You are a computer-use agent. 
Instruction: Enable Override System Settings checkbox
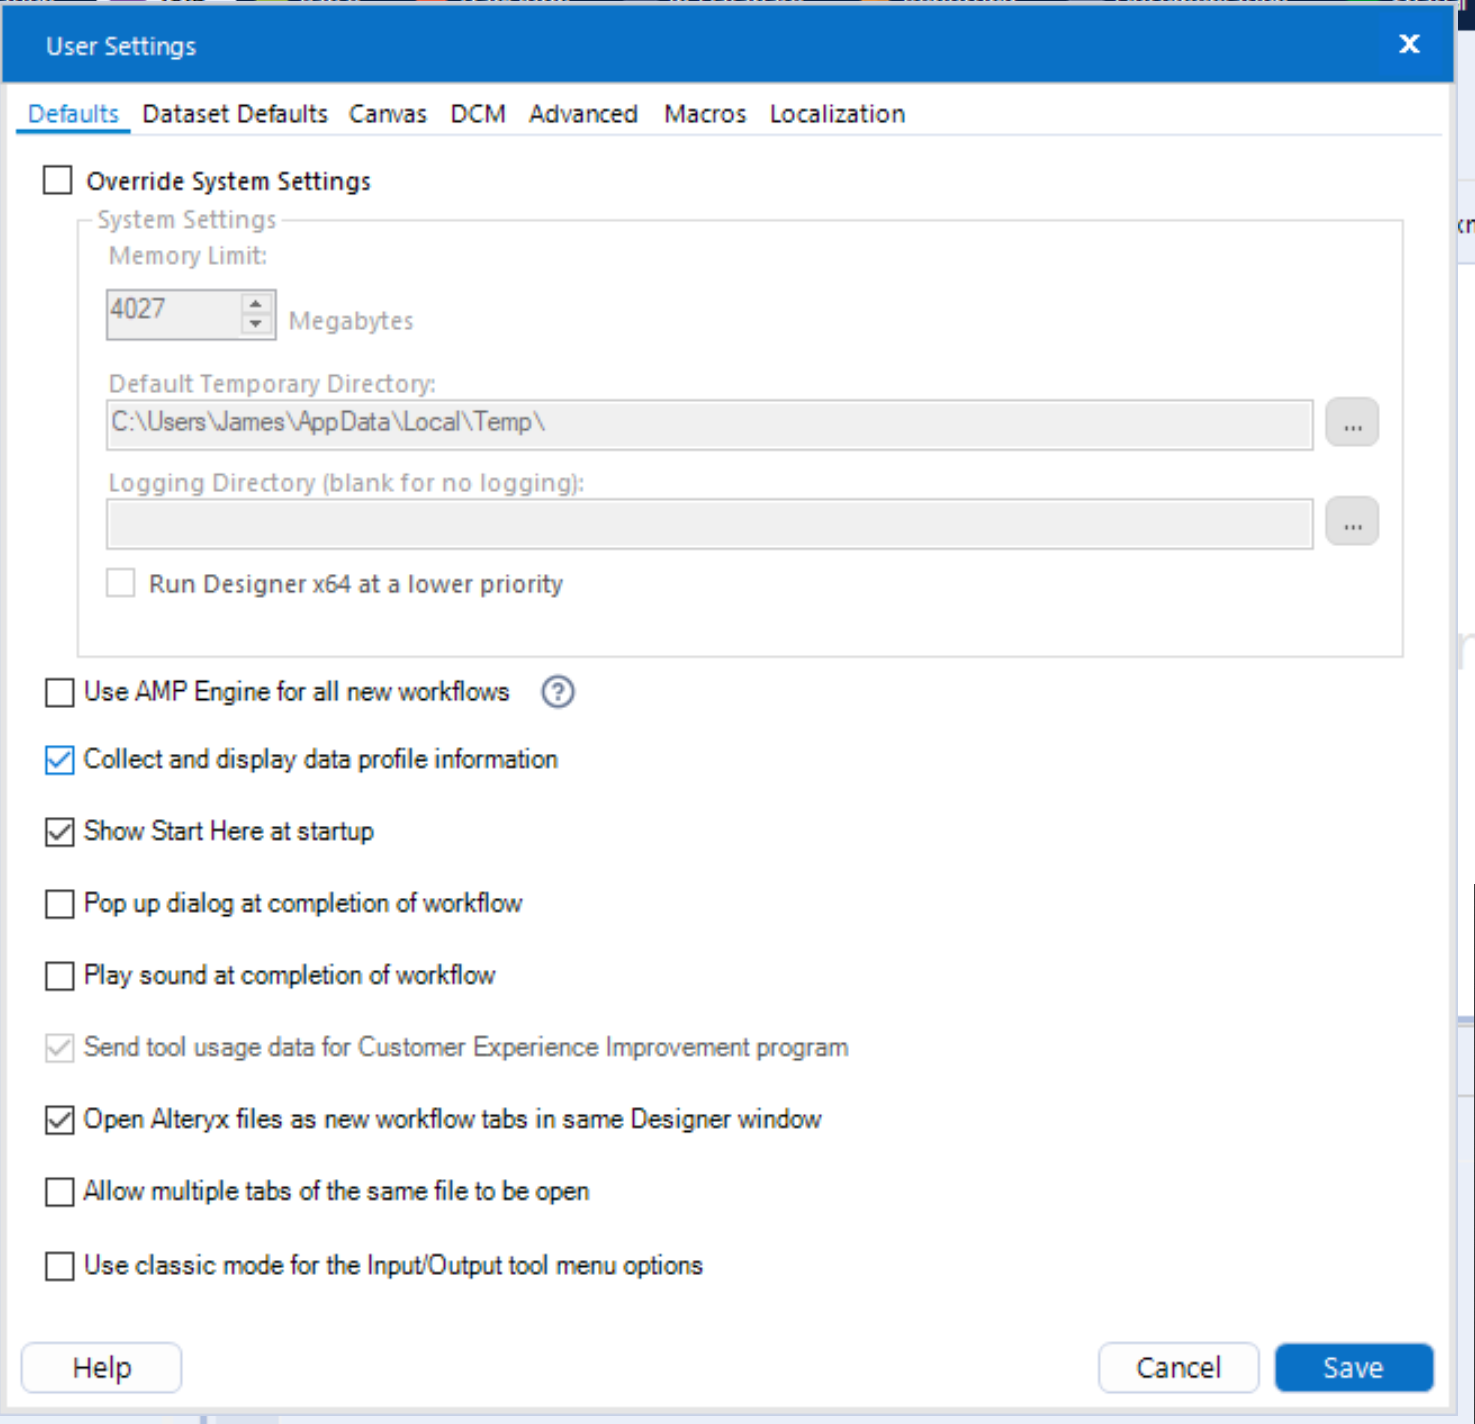58,181
